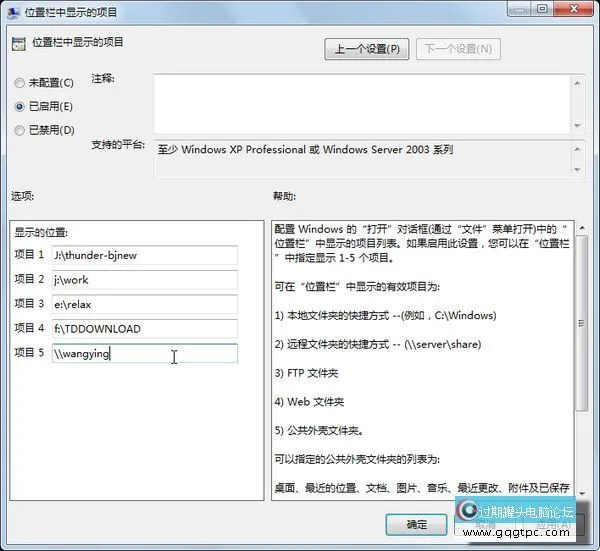The width and height of the screenshot is (600, 551).
Task: Click the supported platform box down arrow
Action: 577,170
